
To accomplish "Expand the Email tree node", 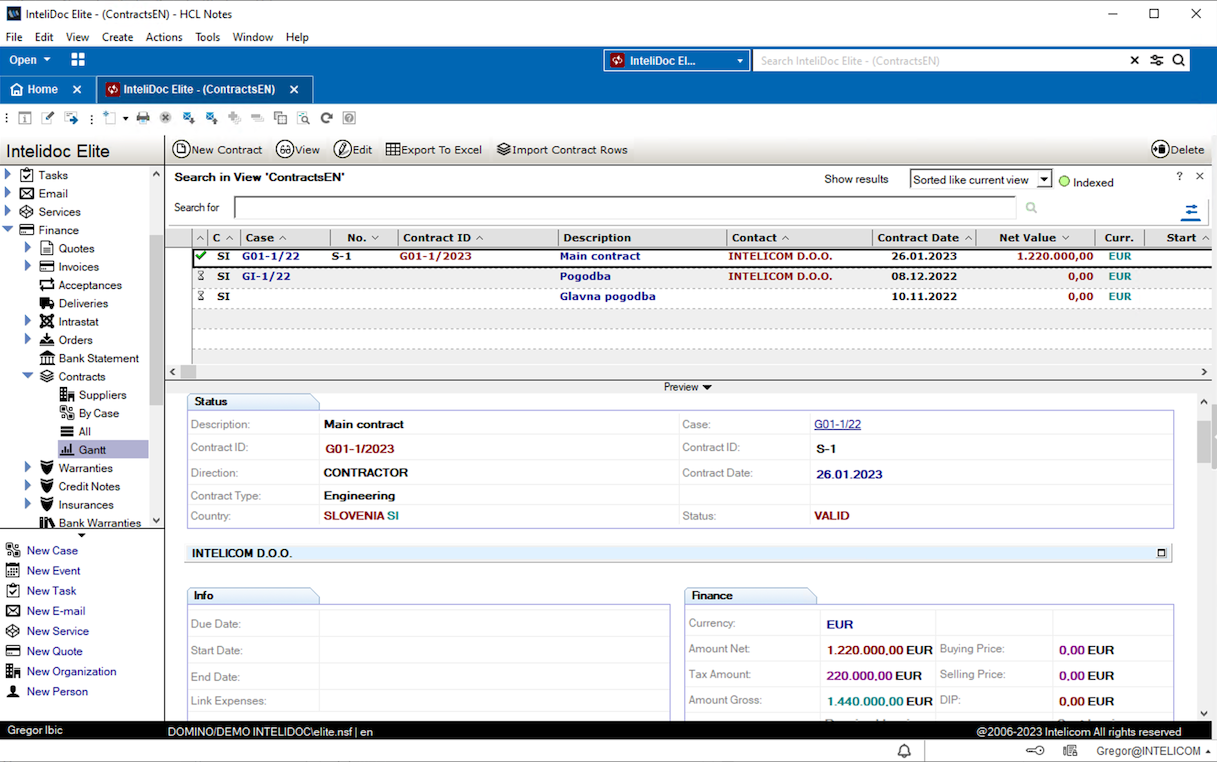I will tap(8, 193).
